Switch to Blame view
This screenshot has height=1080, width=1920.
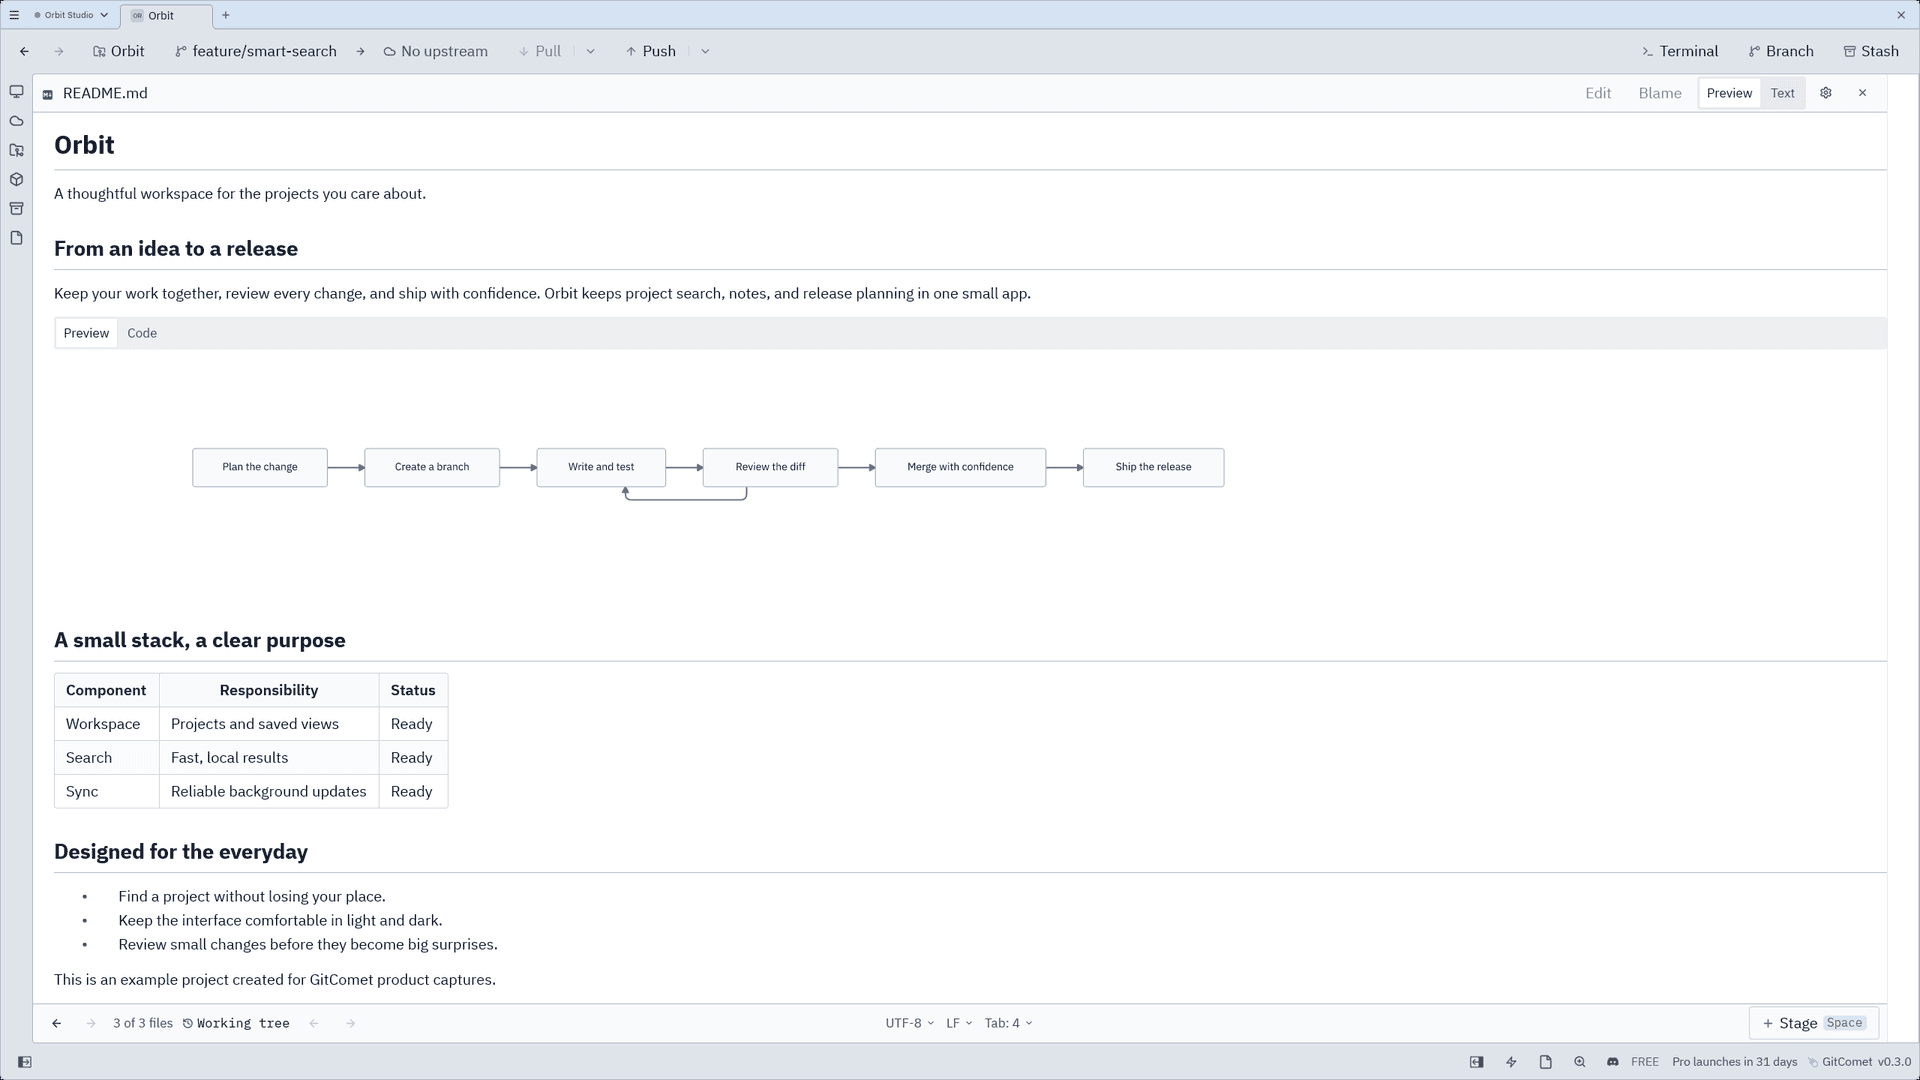coord(1660,93)
